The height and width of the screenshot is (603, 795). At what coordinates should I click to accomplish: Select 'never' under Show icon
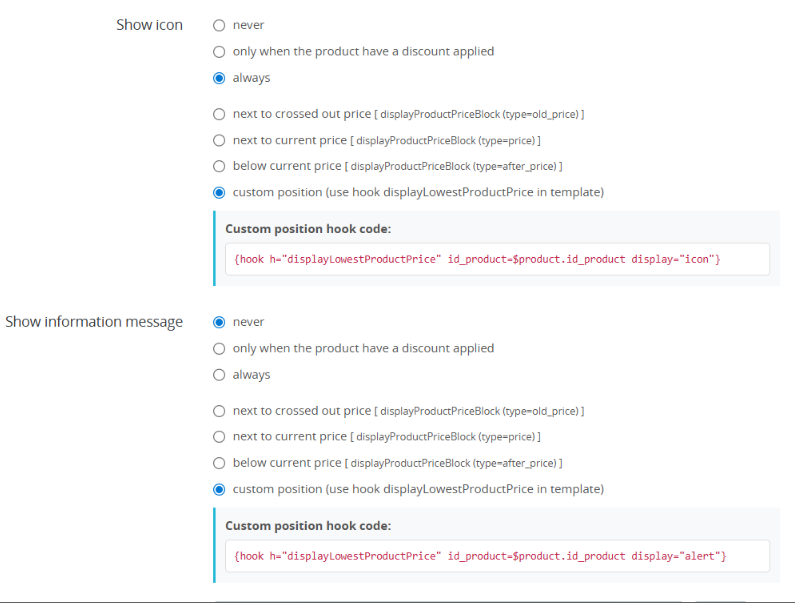[219, 25]
